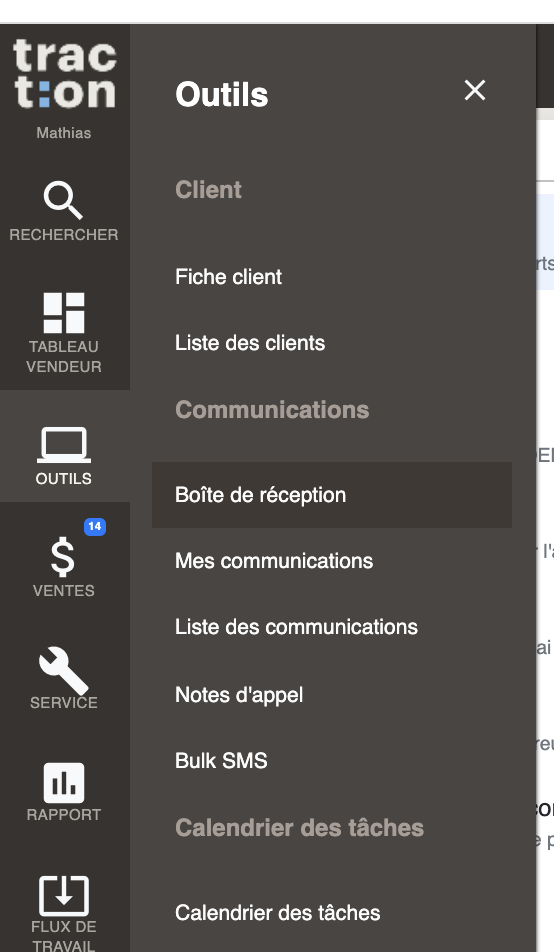Open Flux de Travail download icon
The height and width of the screenshot is (952, 554).
pyautogui.click(x=64, y=896)
